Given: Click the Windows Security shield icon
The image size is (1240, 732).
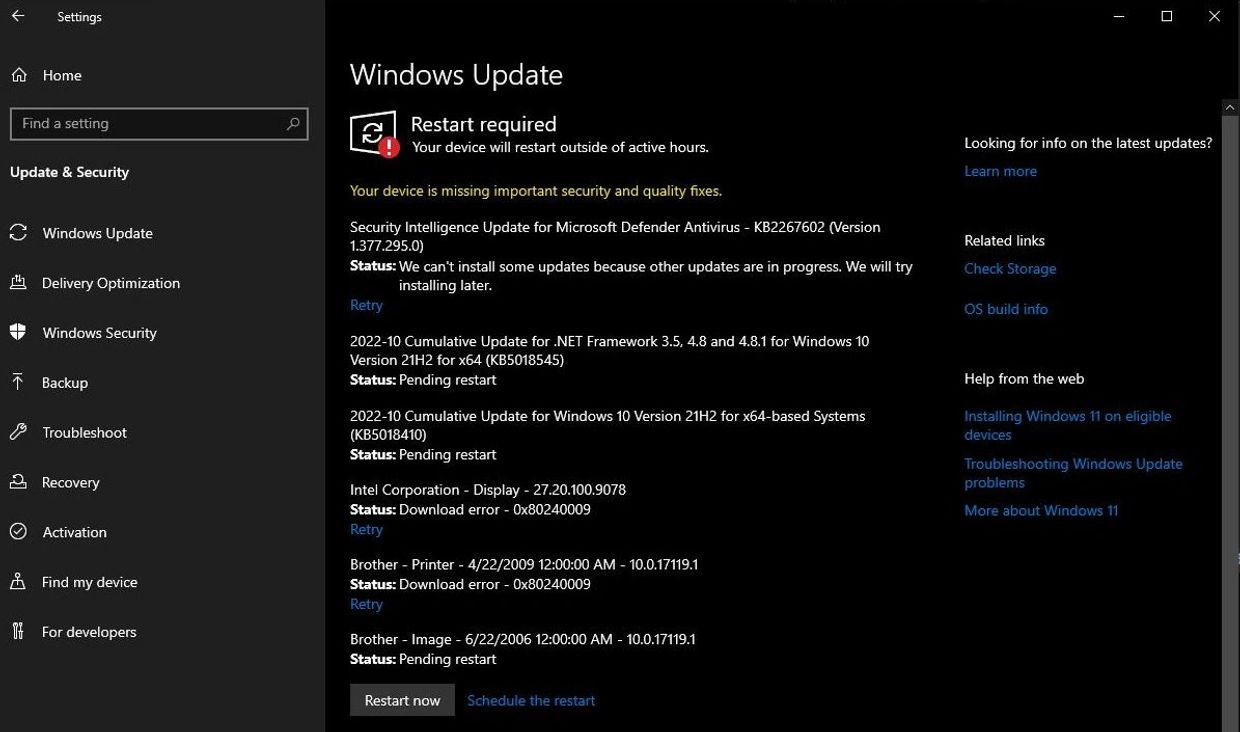Looking at the screenshot, I should pos(18,333).
